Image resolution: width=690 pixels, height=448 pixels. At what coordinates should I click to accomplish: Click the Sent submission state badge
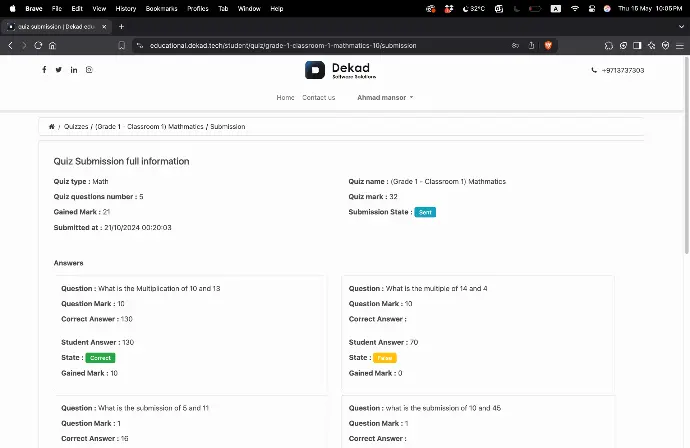click(x=425, y=212)
